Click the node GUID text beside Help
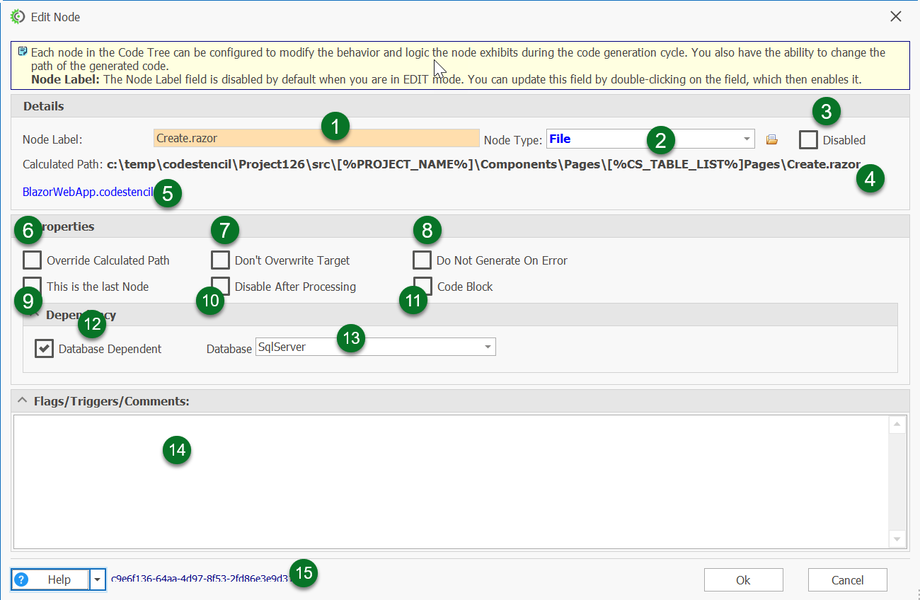The width and height of the screenshot is (920, 600). pos(201,579)
